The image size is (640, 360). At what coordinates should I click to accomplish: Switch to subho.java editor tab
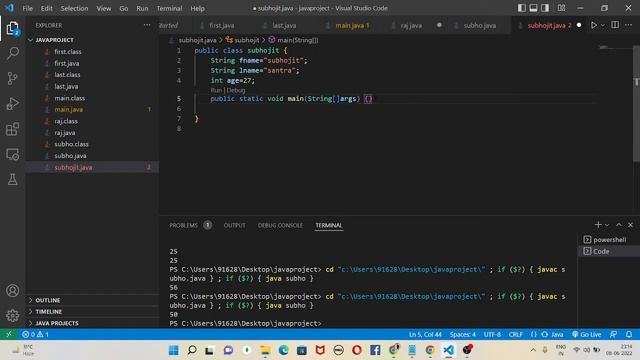(480, 25)
